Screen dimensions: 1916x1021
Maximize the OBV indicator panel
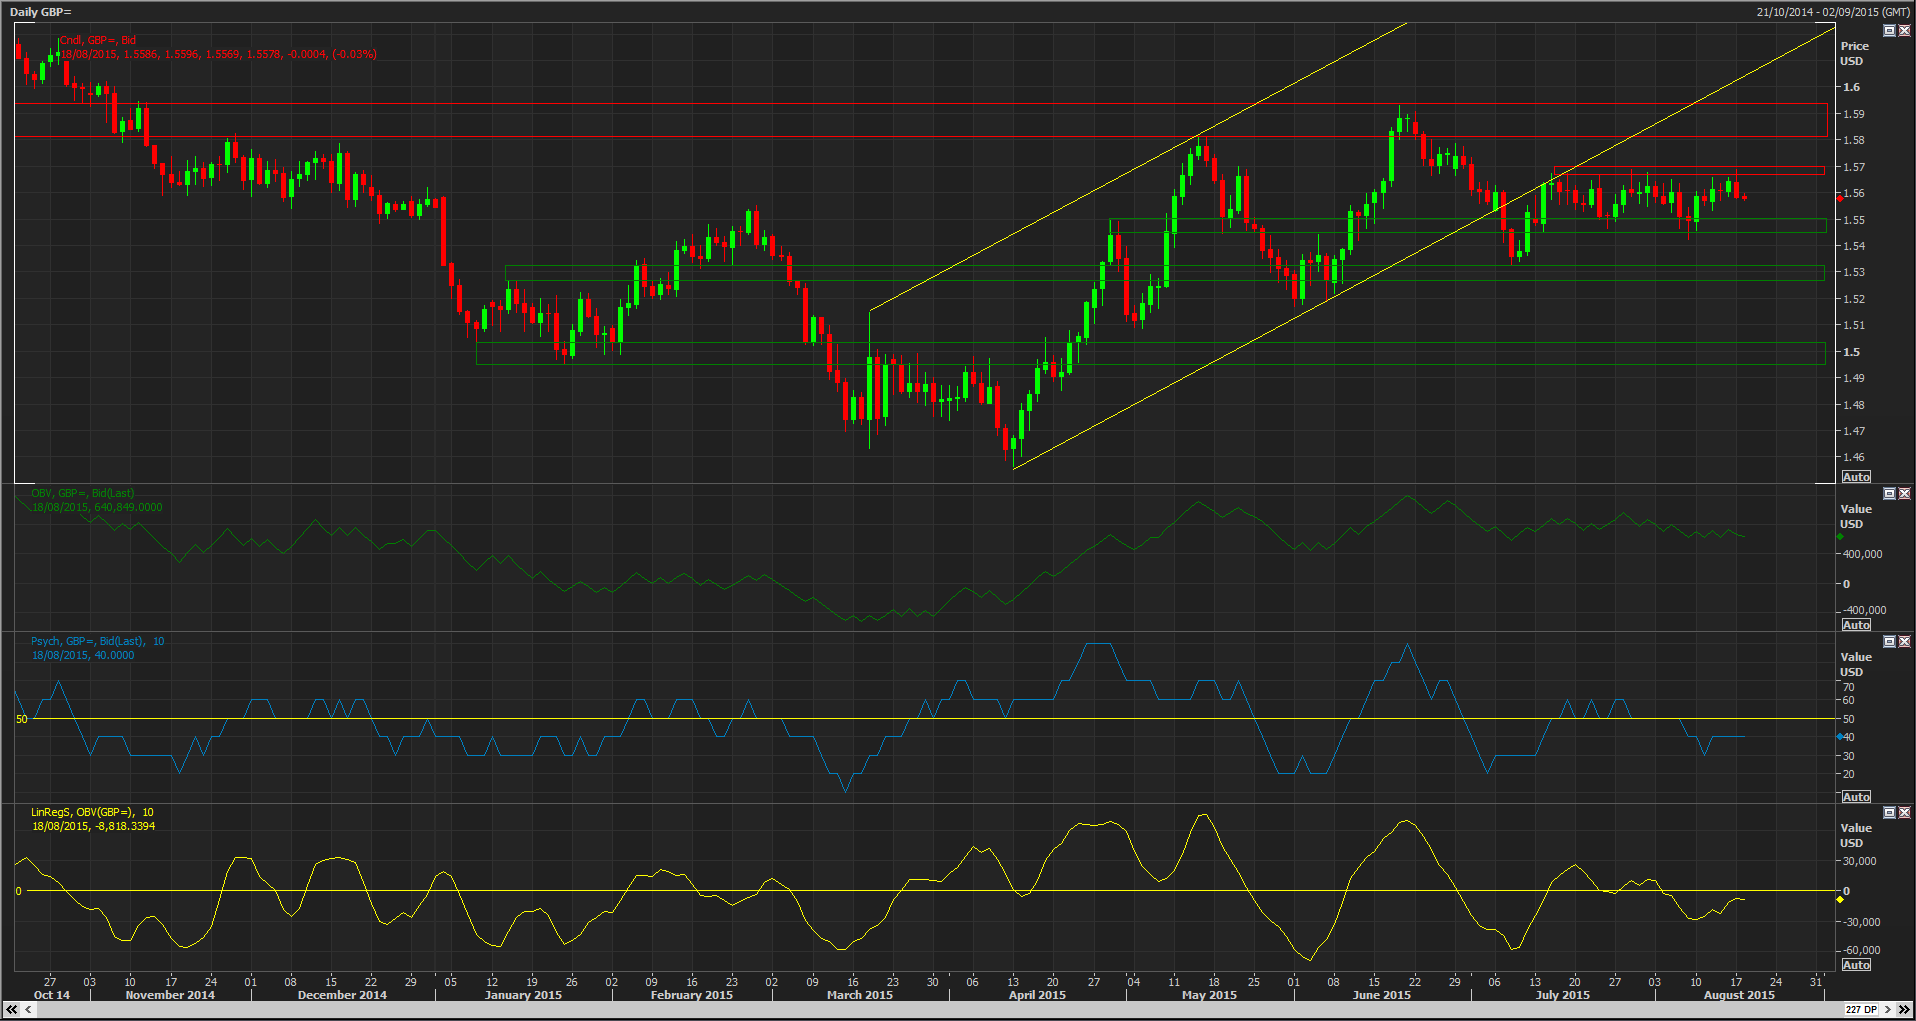click(x=1889, y=494)
